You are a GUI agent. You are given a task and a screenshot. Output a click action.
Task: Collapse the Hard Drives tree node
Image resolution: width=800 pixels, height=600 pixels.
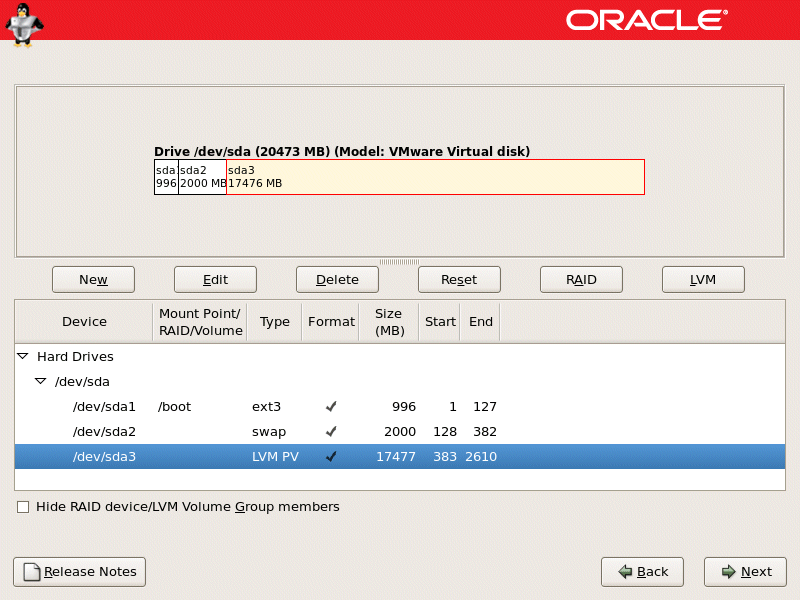click(23, 356)
